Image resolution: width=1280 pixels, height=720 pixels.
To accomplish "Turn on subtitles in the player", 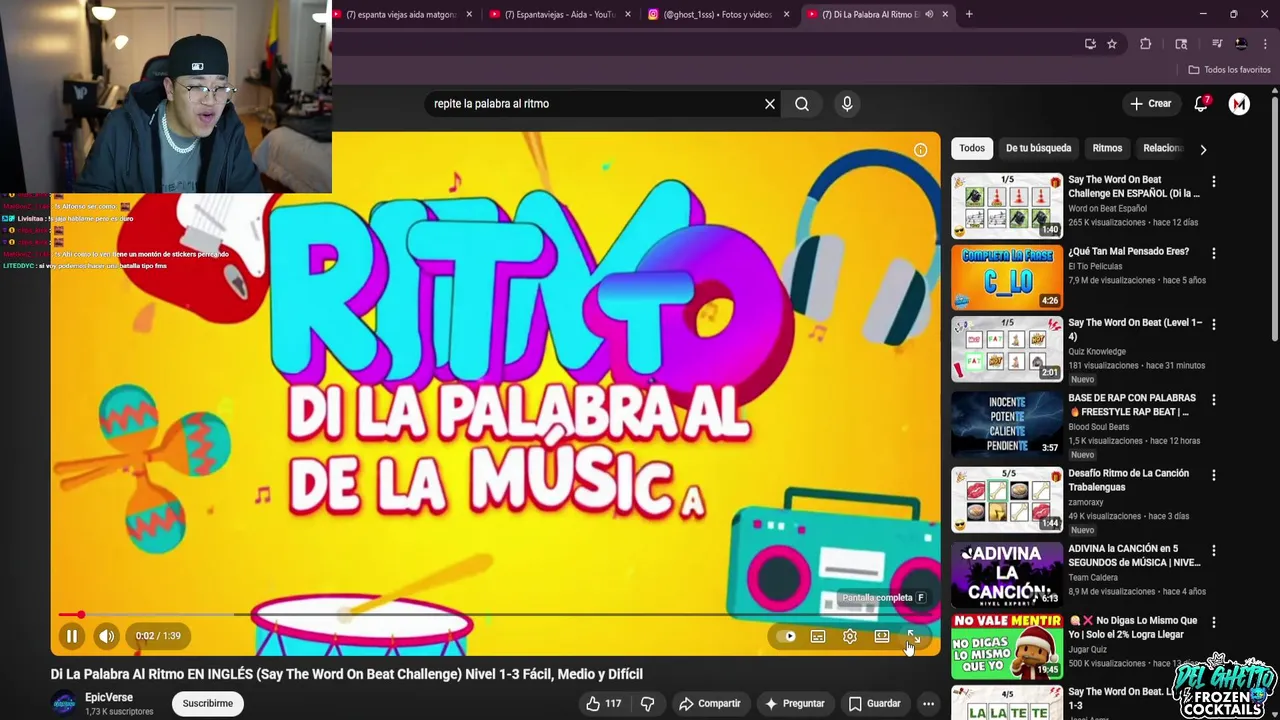I will [818, 636].
